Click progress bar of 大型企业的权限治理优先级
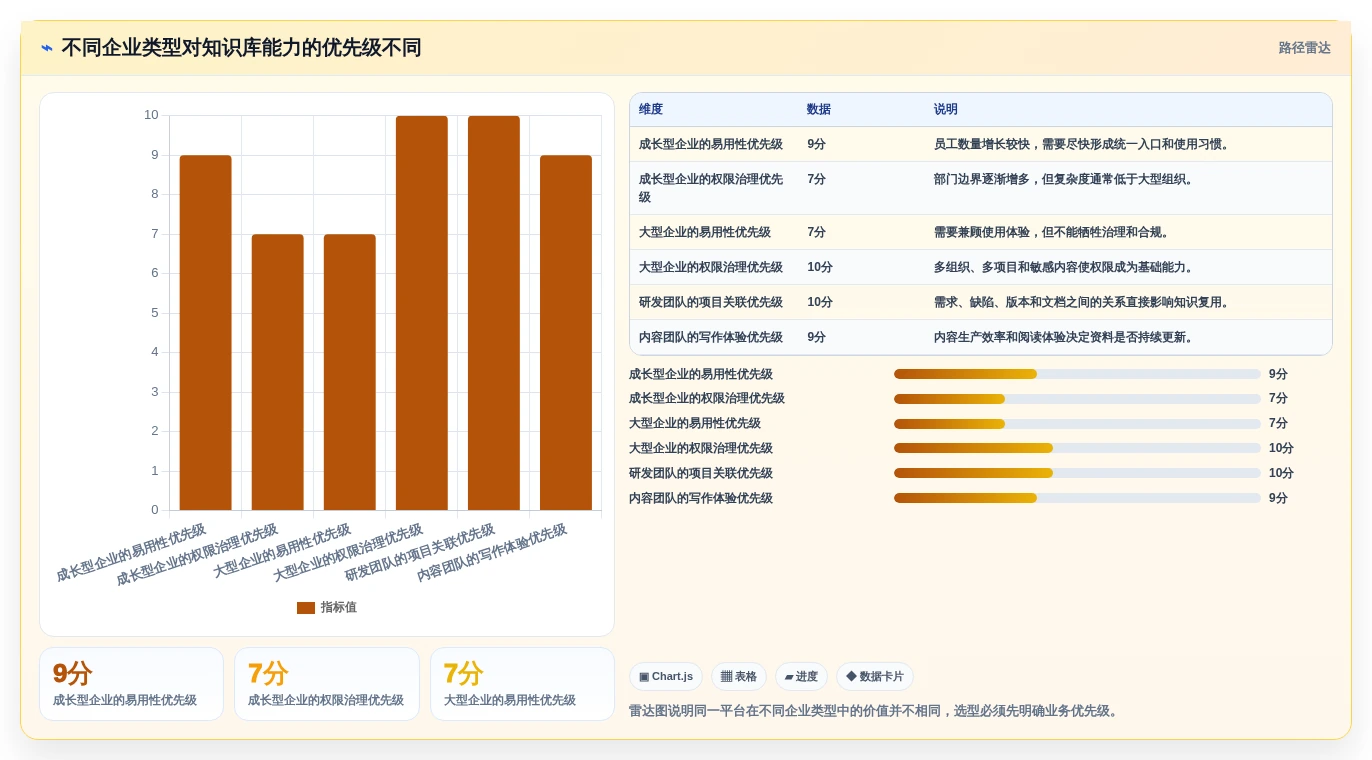1372x760 pixels. pyautogui.click(x=1077, y=448)
